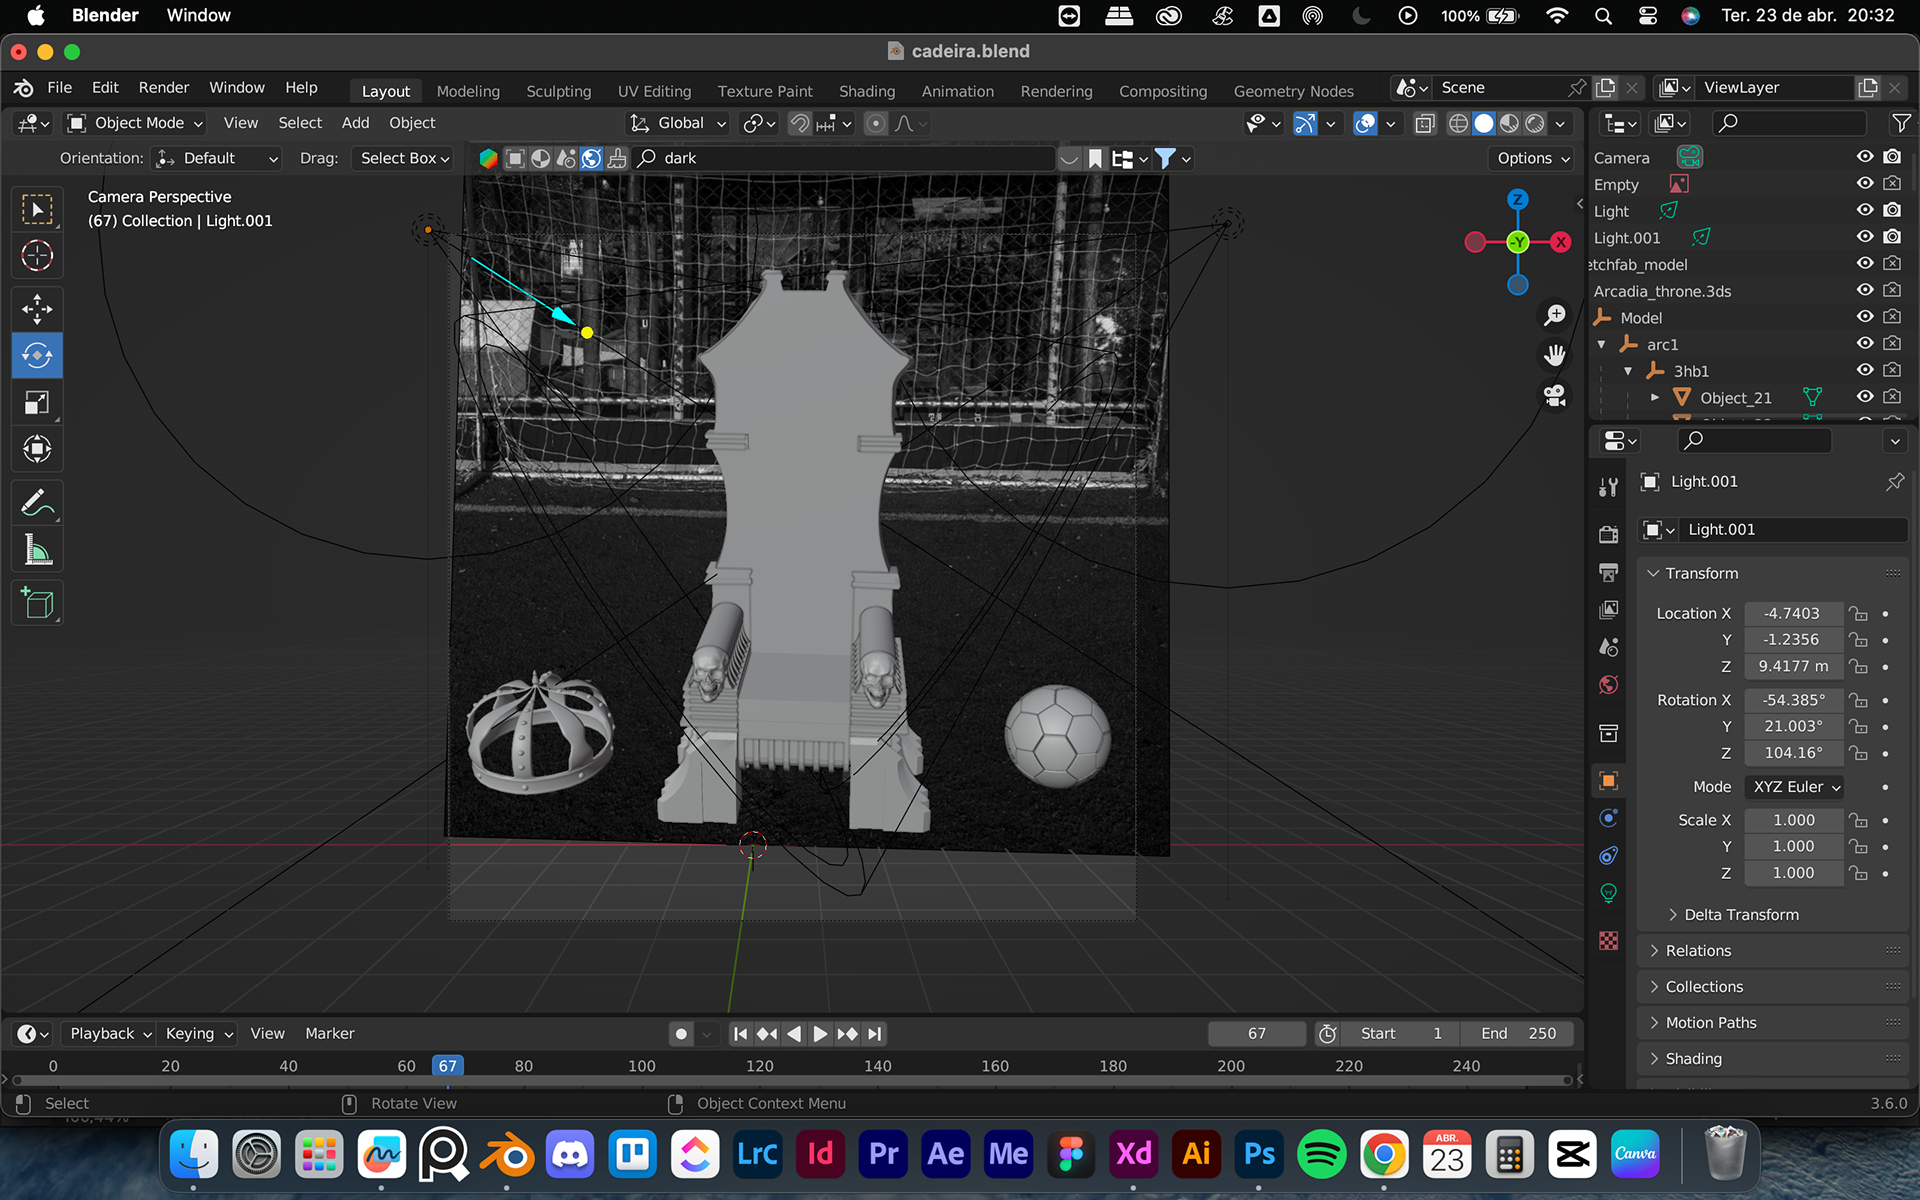This screenshot has width=1920, height=1200.
Task: Open the Texture properties tab
Action: point(1608,941)
